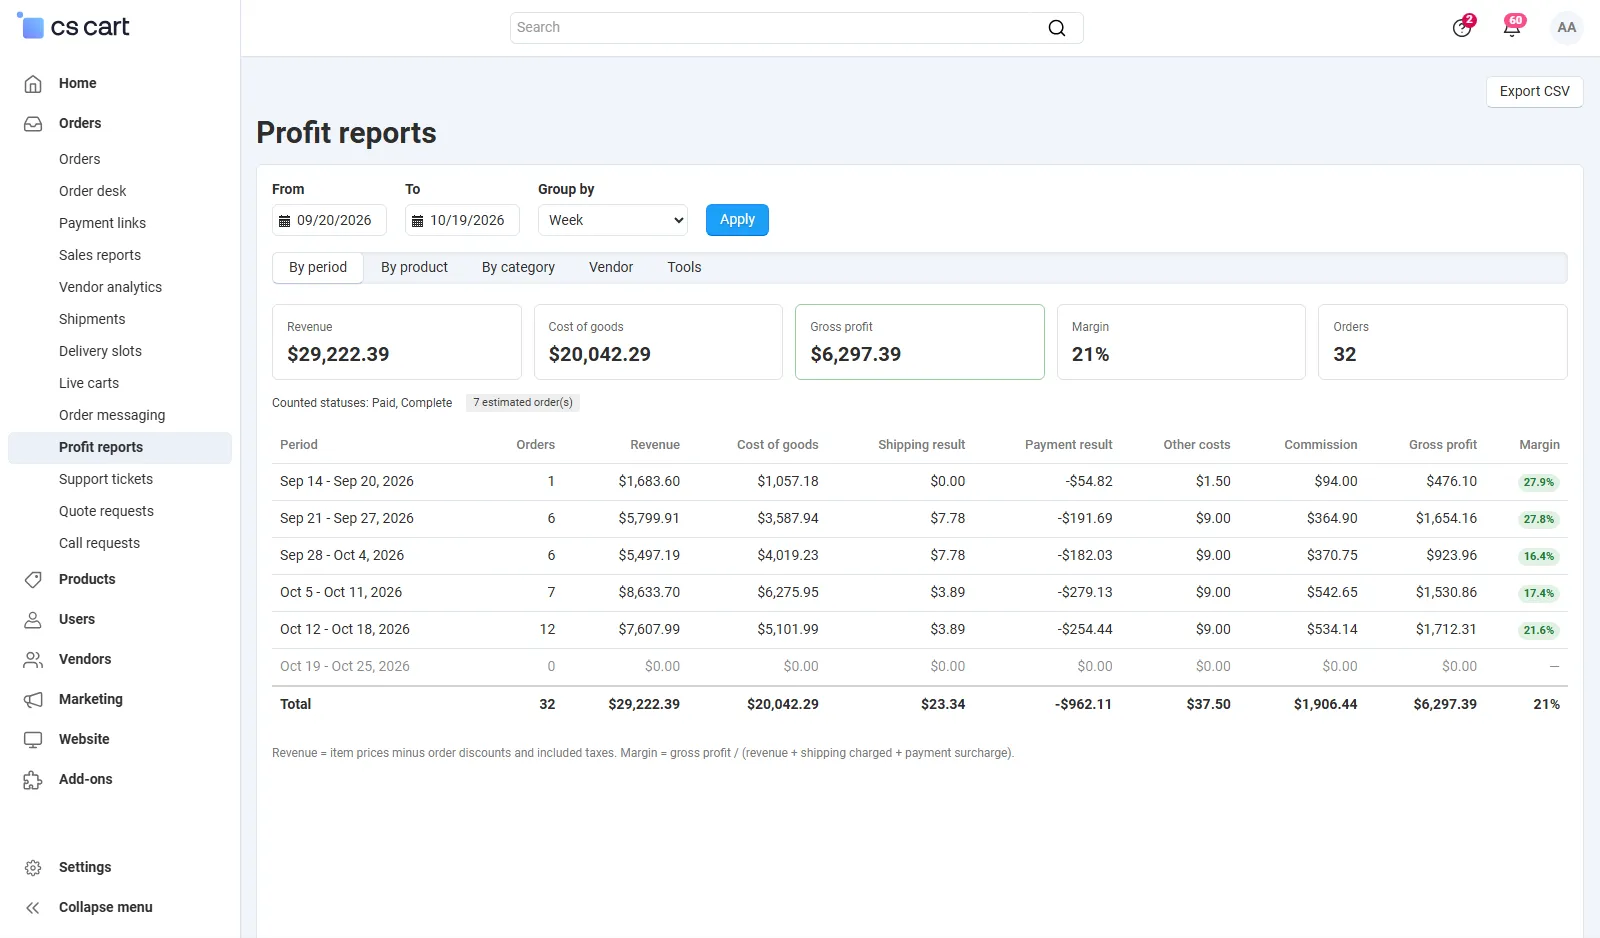Screen dimensions: 1600x938
Task: Open Call requests in sidebar
Action: 99,543
